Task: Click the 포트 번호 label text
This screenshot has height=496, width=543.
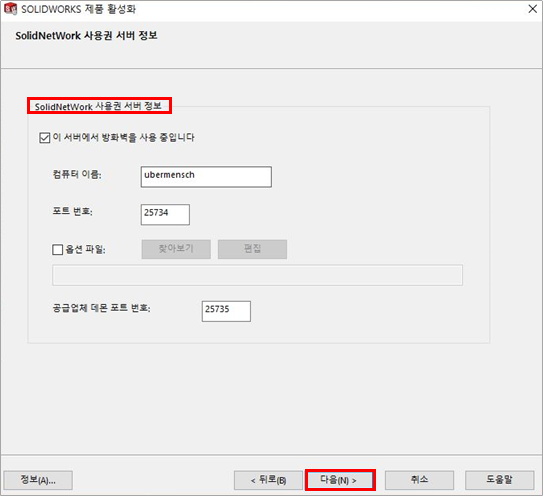Action: [x=72, y=211]
